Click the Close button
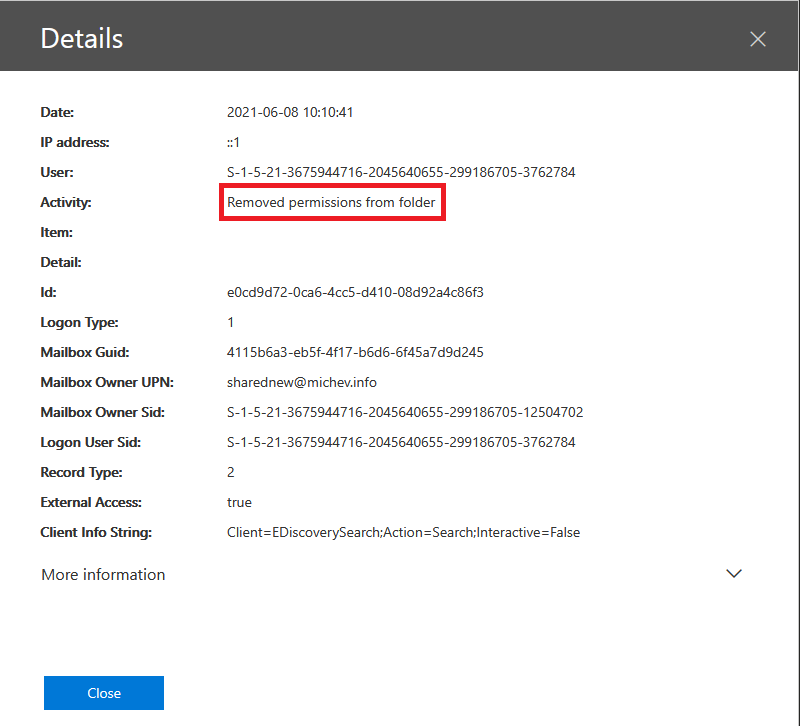The height and width of the screenshot is (726, 800). click(x=103, y=692)
